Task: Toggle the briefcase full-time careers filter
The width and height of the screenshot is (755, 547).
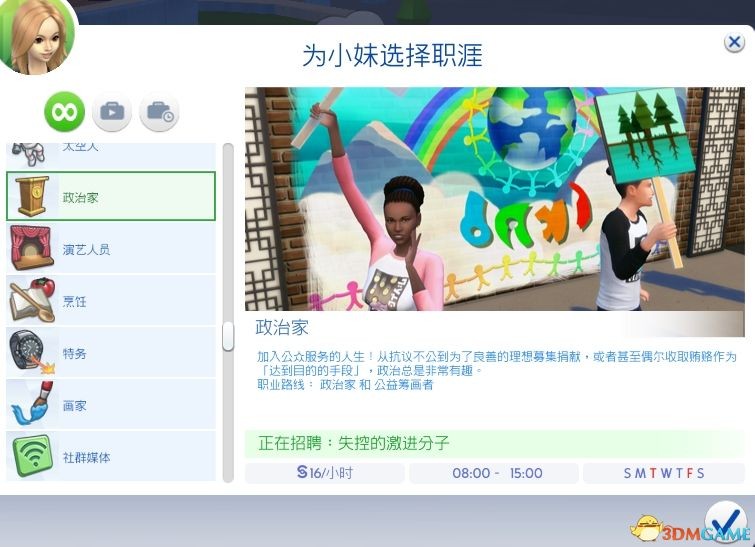Action: tap(112, 111)
